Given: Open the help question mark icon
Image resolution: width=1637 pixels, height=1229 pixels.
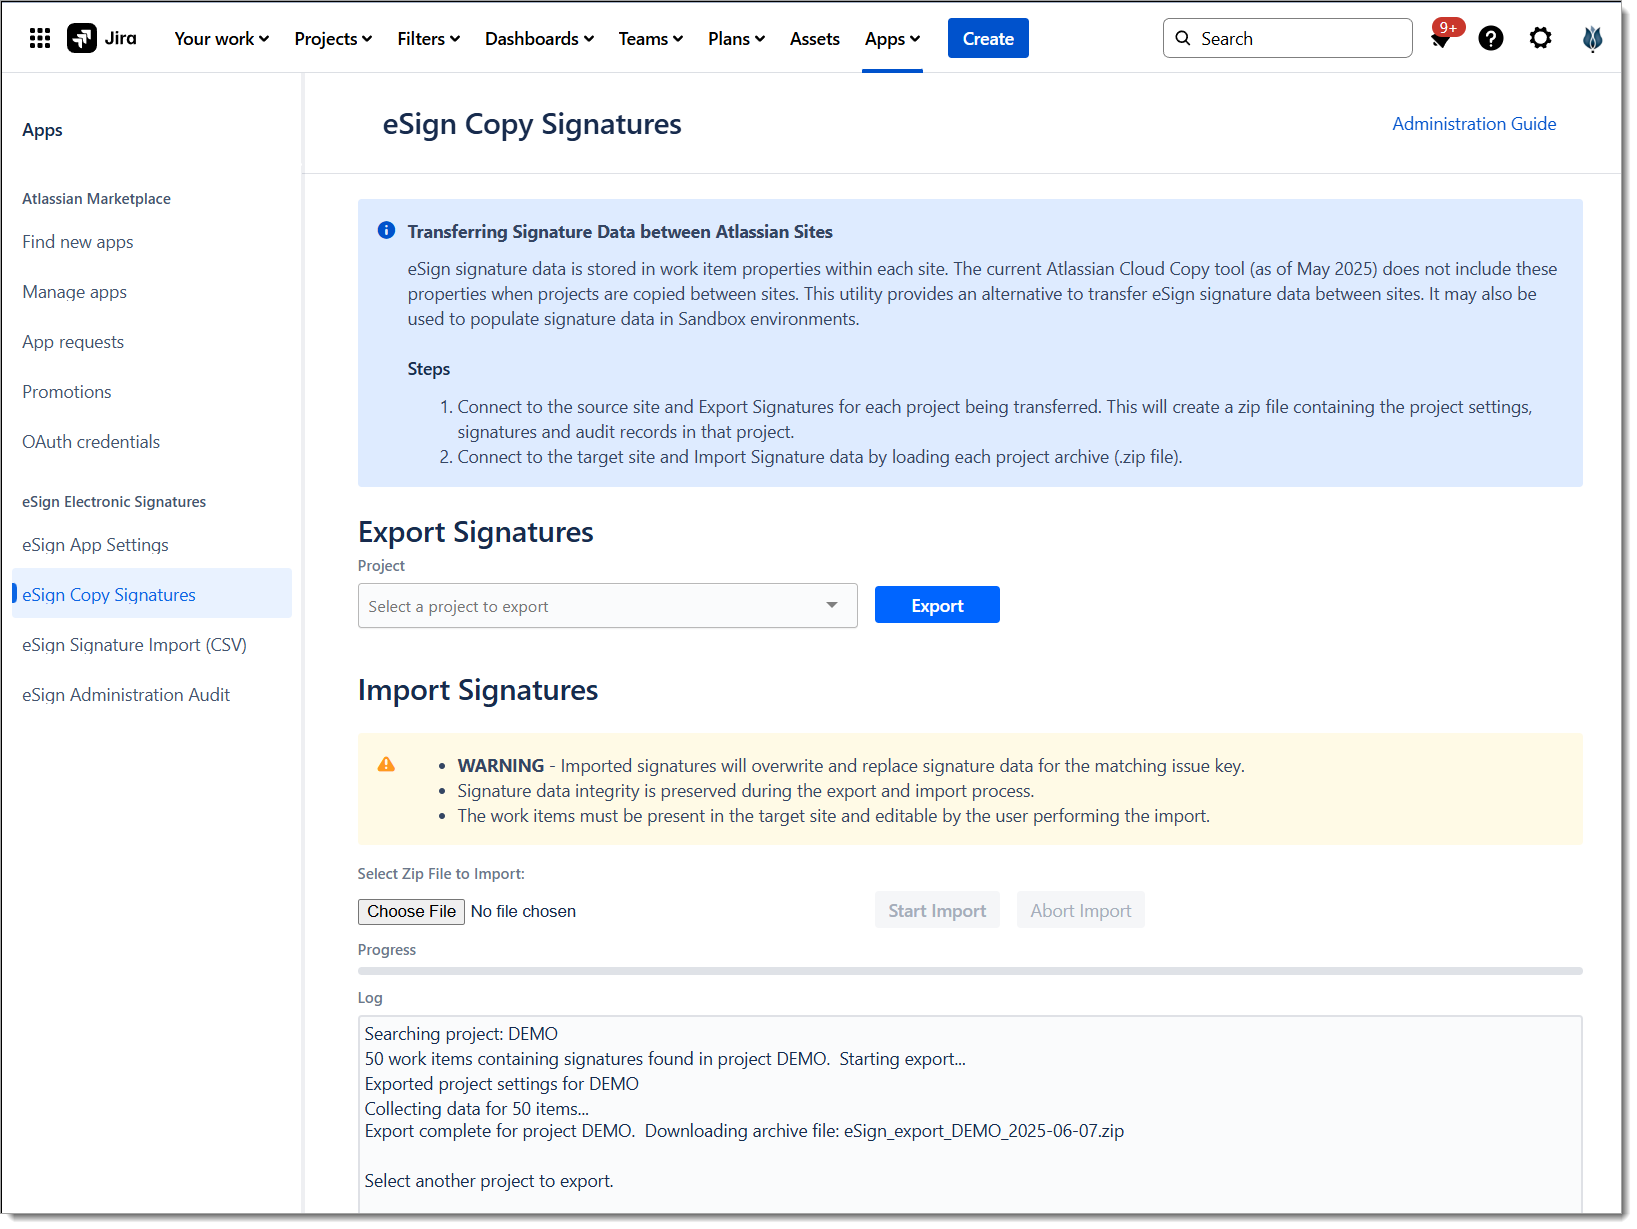Looking at the screenshot, I should tap(1490, 39).
